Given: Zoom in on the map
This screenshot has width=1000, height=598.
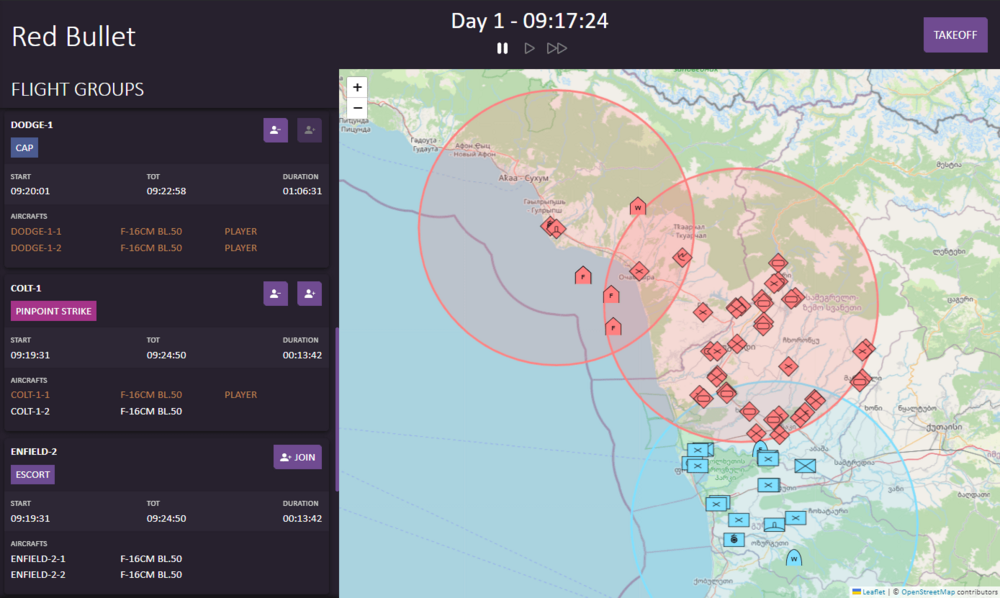Looking at the screenshot, I should pos(357,87).
